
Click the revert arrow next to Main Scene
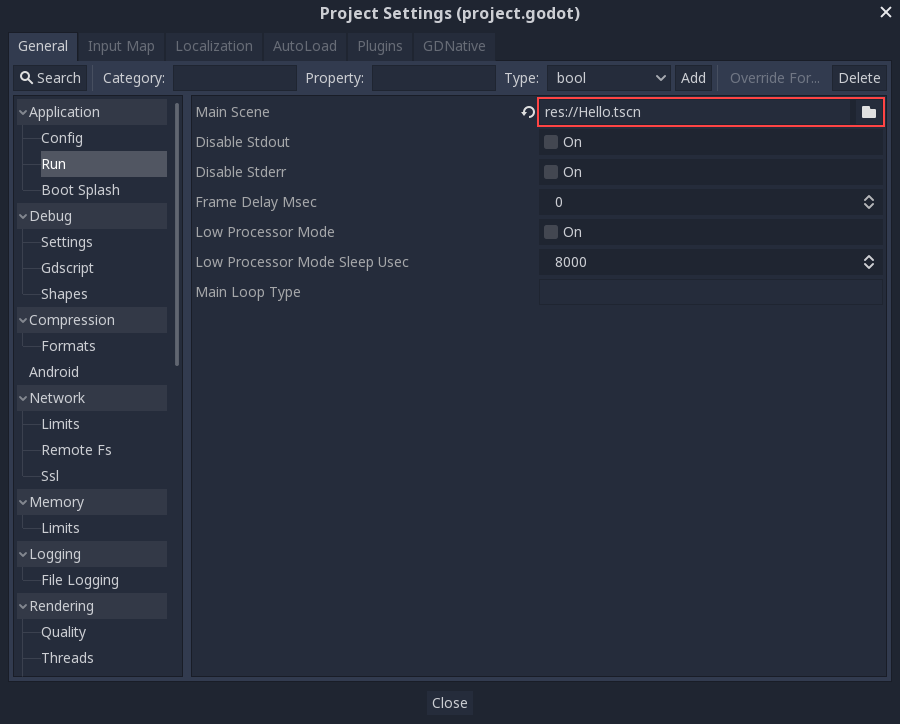point(528,112)
